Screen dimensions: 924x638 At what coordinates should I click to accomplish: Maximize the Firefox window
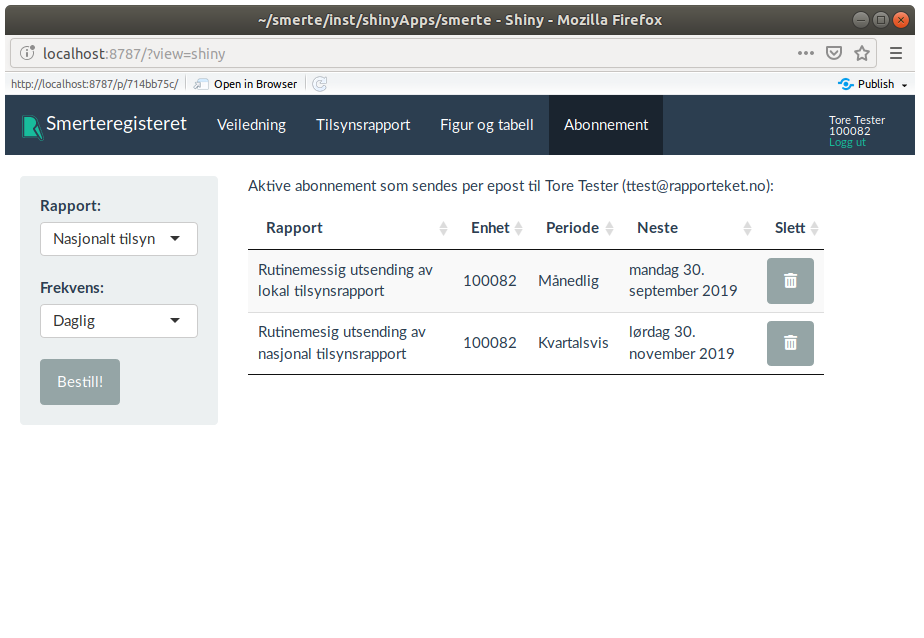[880, 20]
